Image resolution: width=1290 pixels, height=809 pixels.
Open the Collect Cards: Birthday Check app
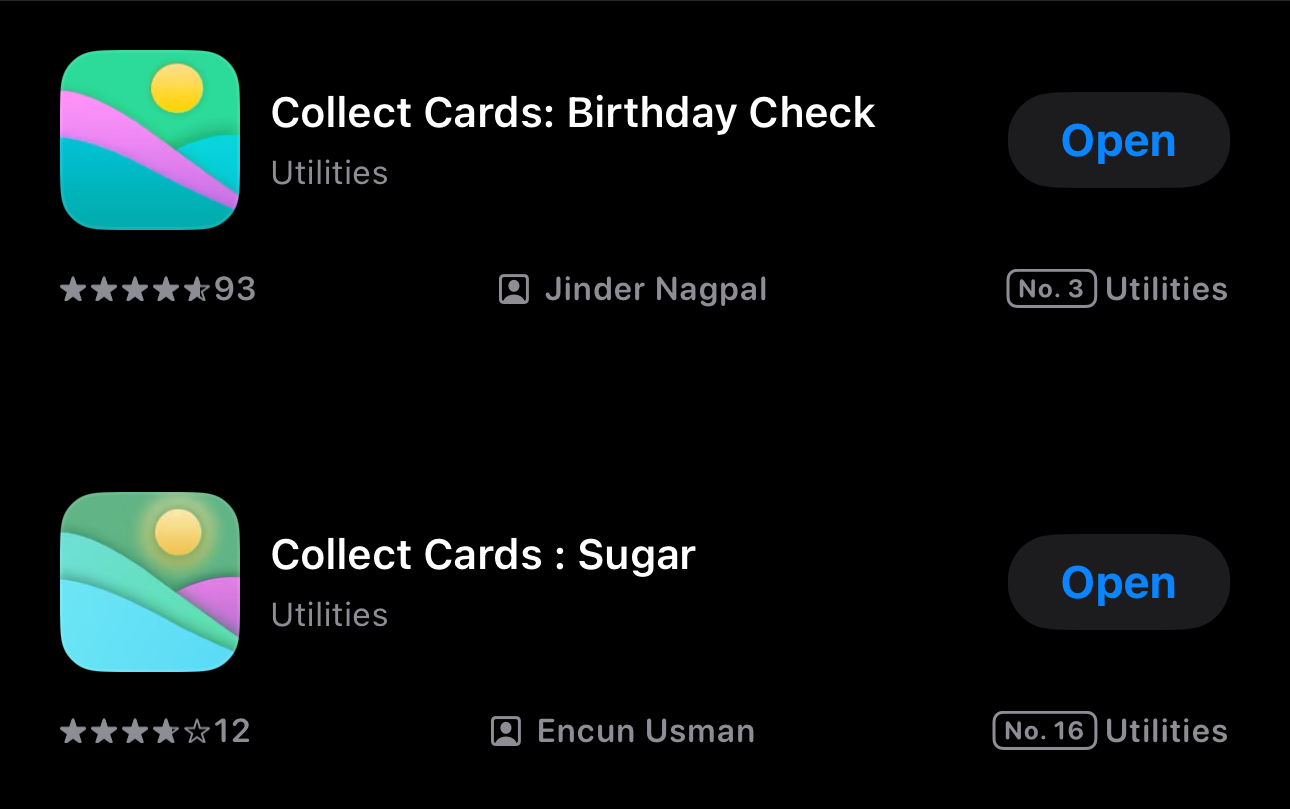(1118, 141)
